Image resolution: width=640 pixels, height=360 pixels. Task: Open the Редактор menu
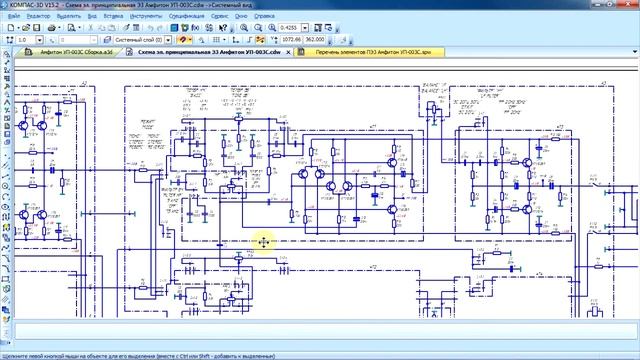38,16
